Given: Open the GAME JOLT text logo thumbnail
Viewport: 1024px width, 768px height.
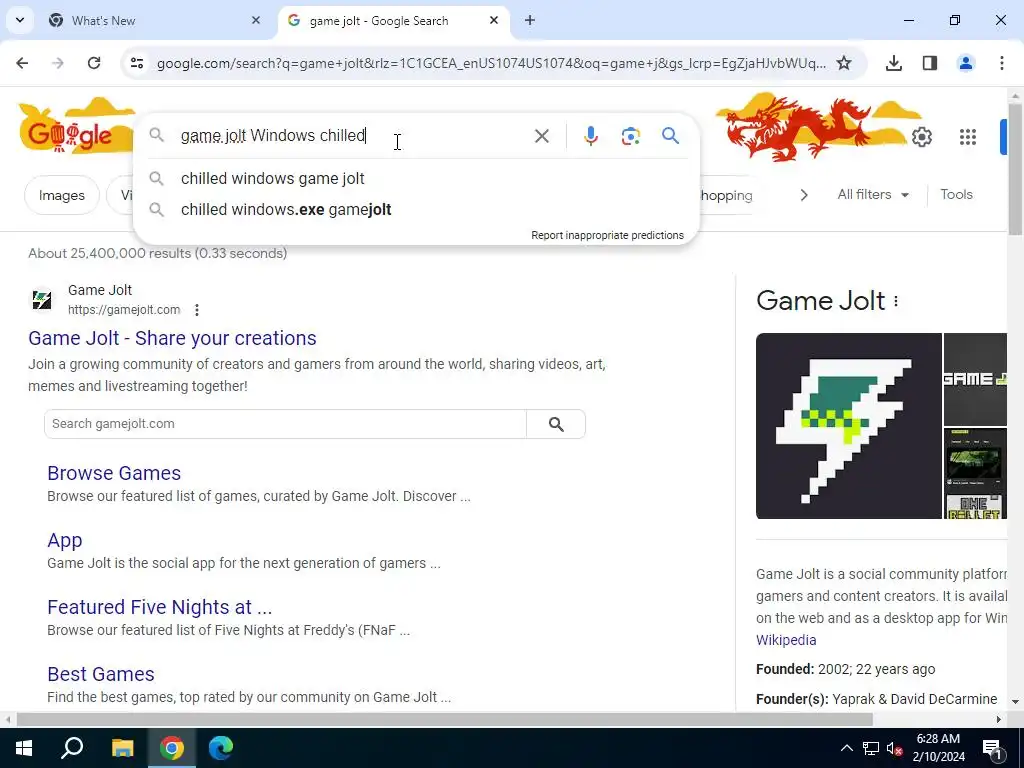Looking at the screenshot, I should [x=975, y=379].
